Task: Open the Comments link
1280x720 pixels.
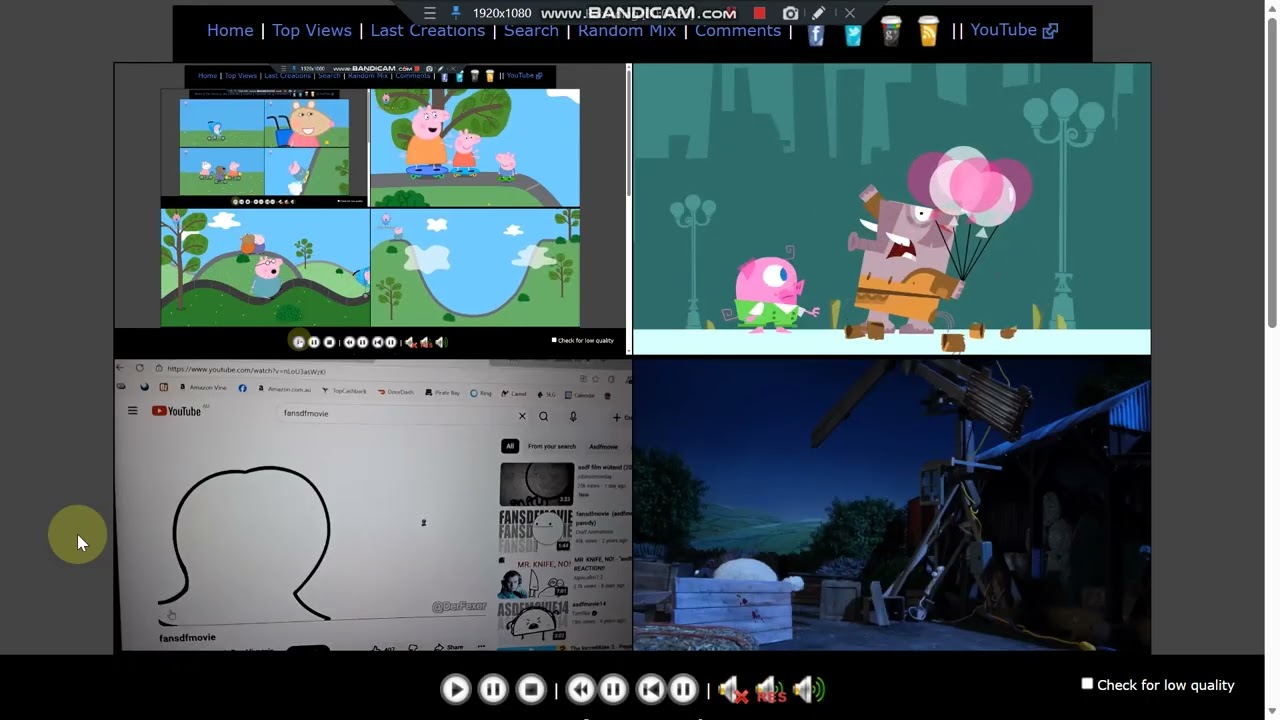Action: (738, 30)
